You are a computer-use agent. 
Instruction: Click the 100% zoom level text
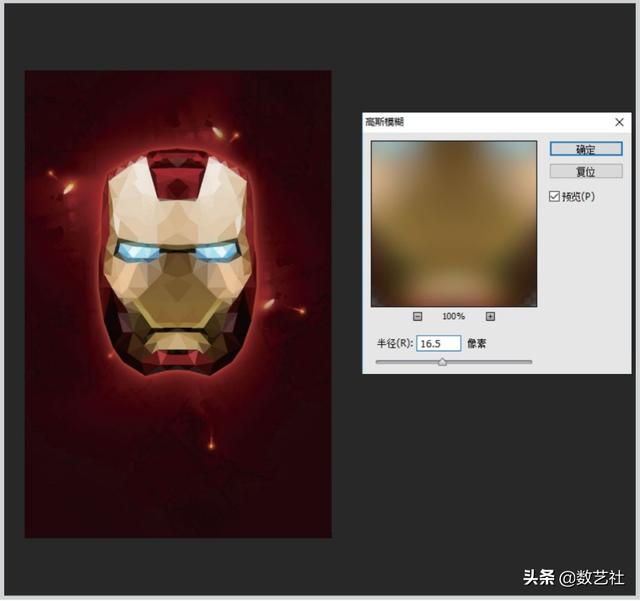pyautogui.click(x=453, y=316)
